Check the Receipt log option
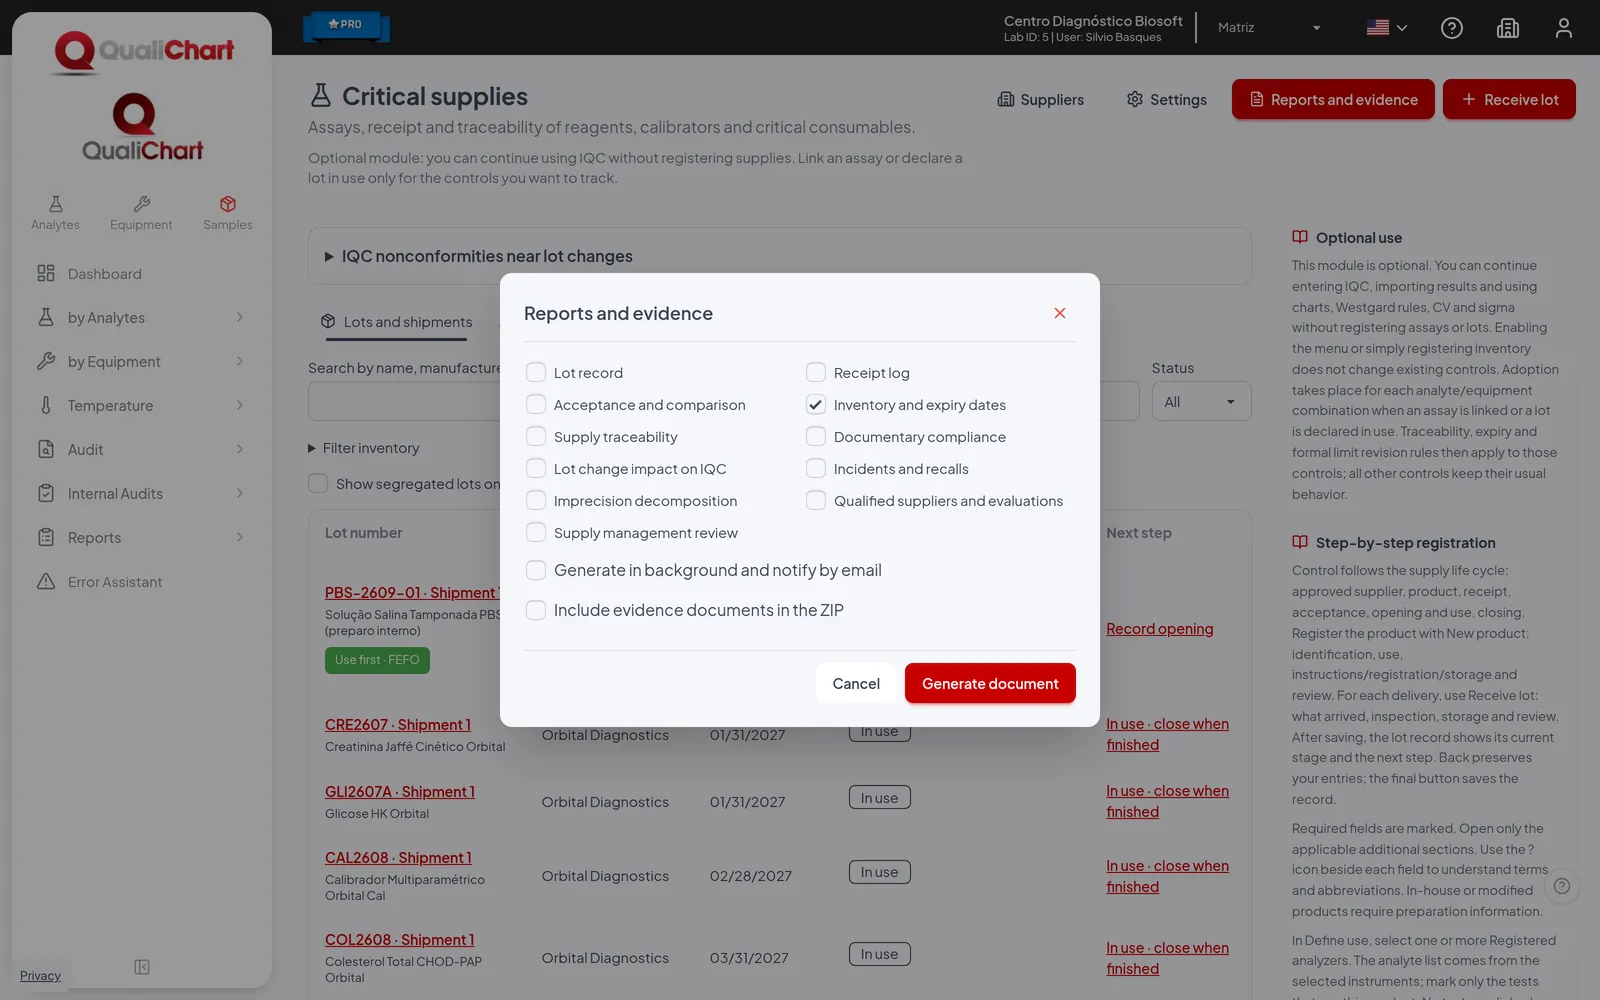Screen dimensions: 1600x1000 tap(816, 373)
